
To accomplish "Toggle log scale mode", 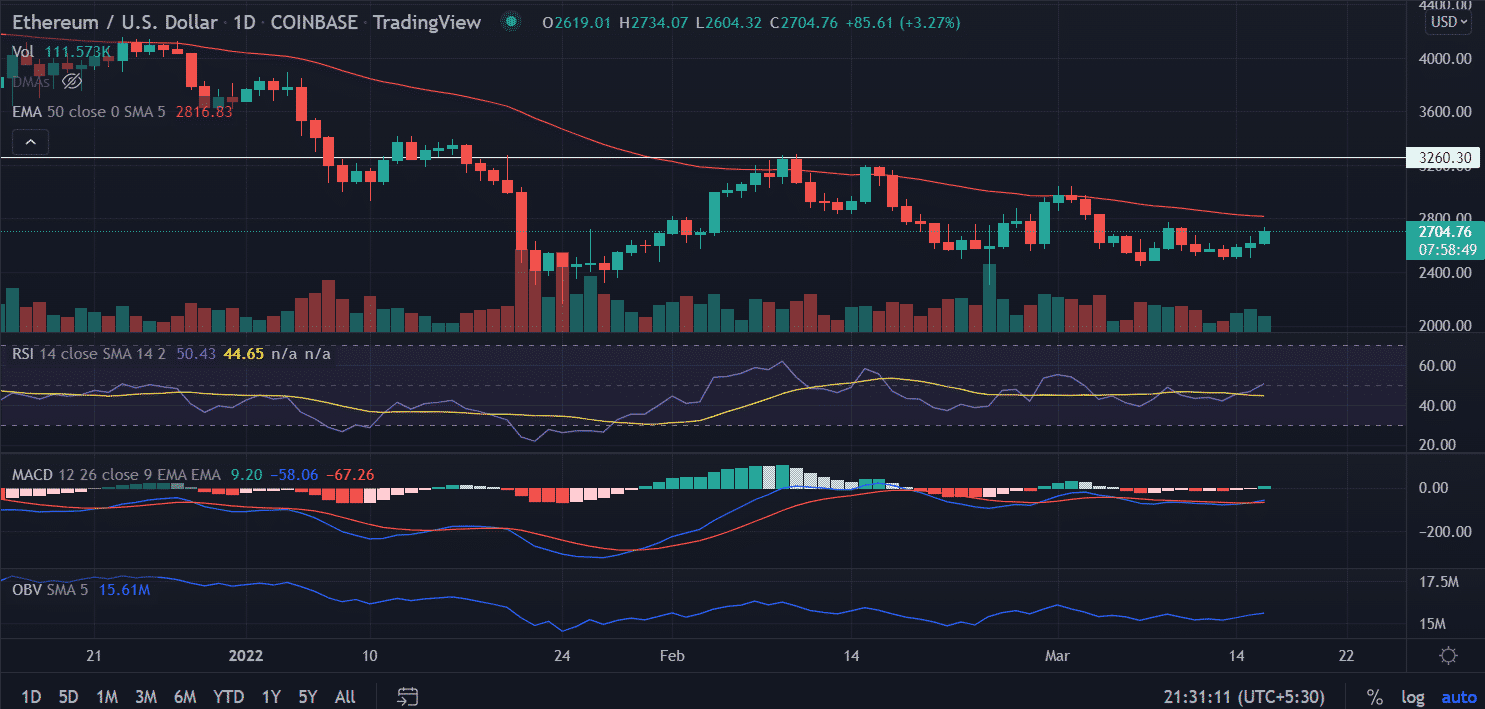I will tap(1412, 696).
